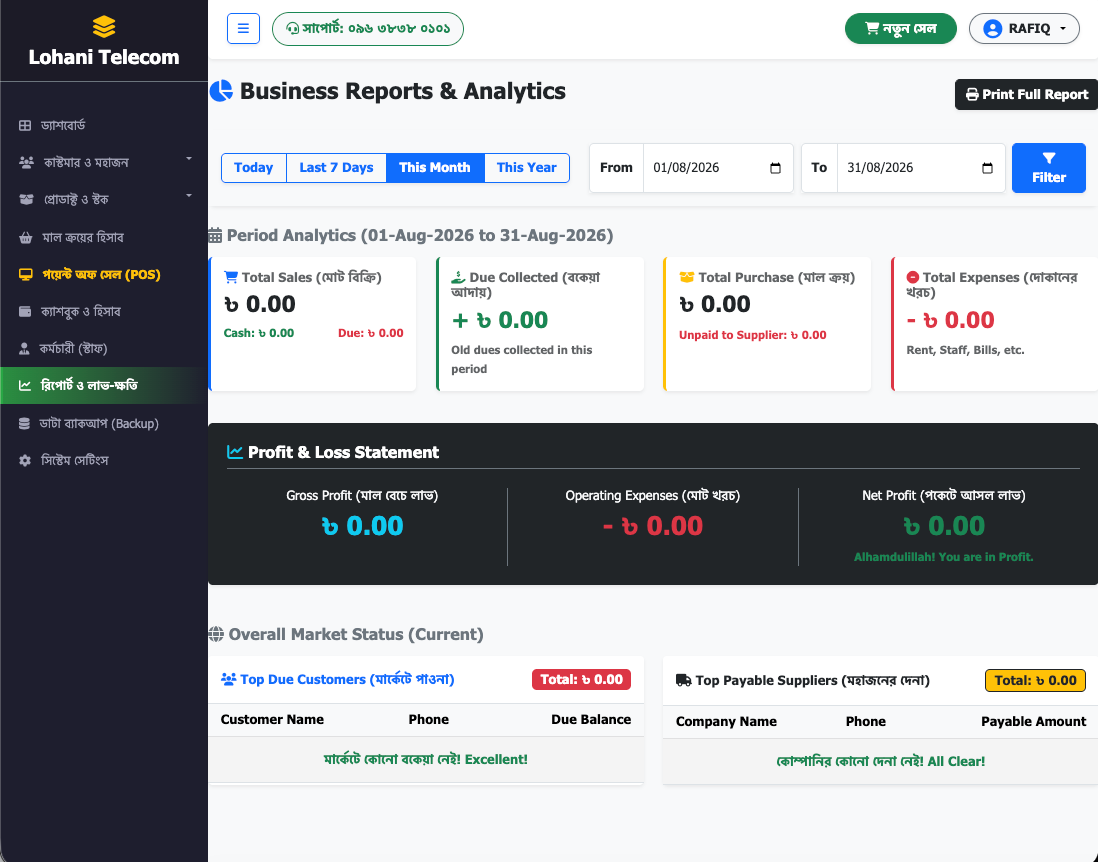The width and height of the screenshot is (1098, 862).
Task: Click the cart icon on নতুন সেল
Action: pyautogui.click(x=872, y=28)
